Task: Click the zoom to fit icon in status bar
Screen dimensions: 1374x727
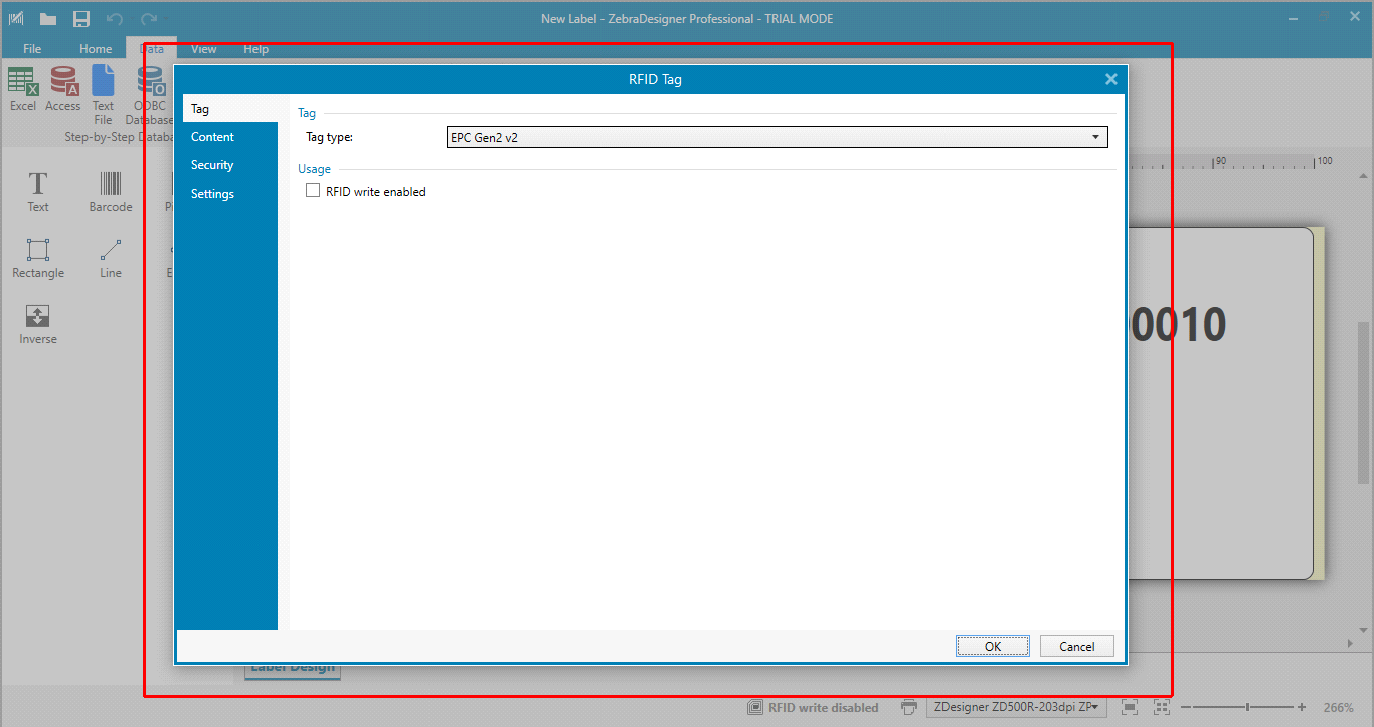Action: pos(1130,707)
